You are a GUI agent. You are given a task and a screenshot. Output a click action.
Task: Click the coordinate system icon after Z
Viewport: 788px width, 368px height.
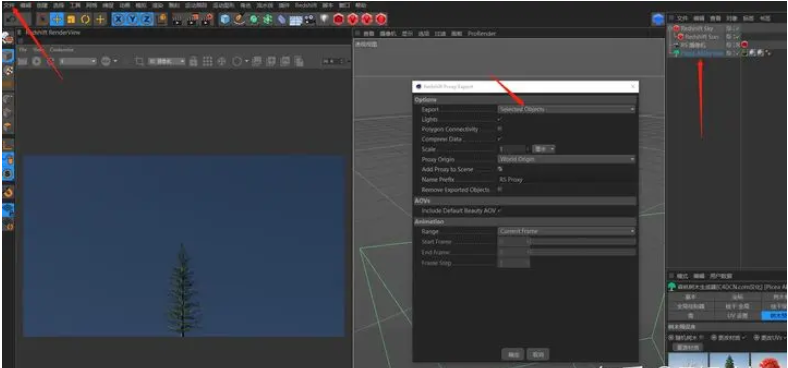161,19
